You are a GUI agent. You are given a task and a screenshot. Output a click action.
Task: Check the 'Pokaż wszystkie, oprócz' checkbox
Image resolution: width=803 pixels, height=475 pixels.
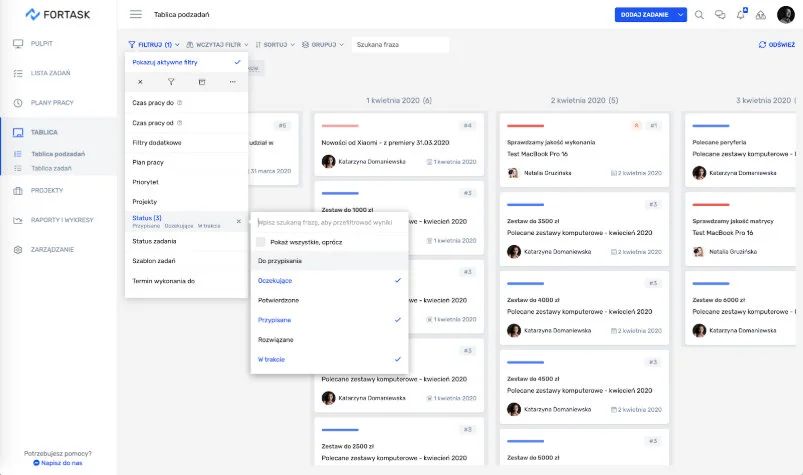tap(261, 241)
